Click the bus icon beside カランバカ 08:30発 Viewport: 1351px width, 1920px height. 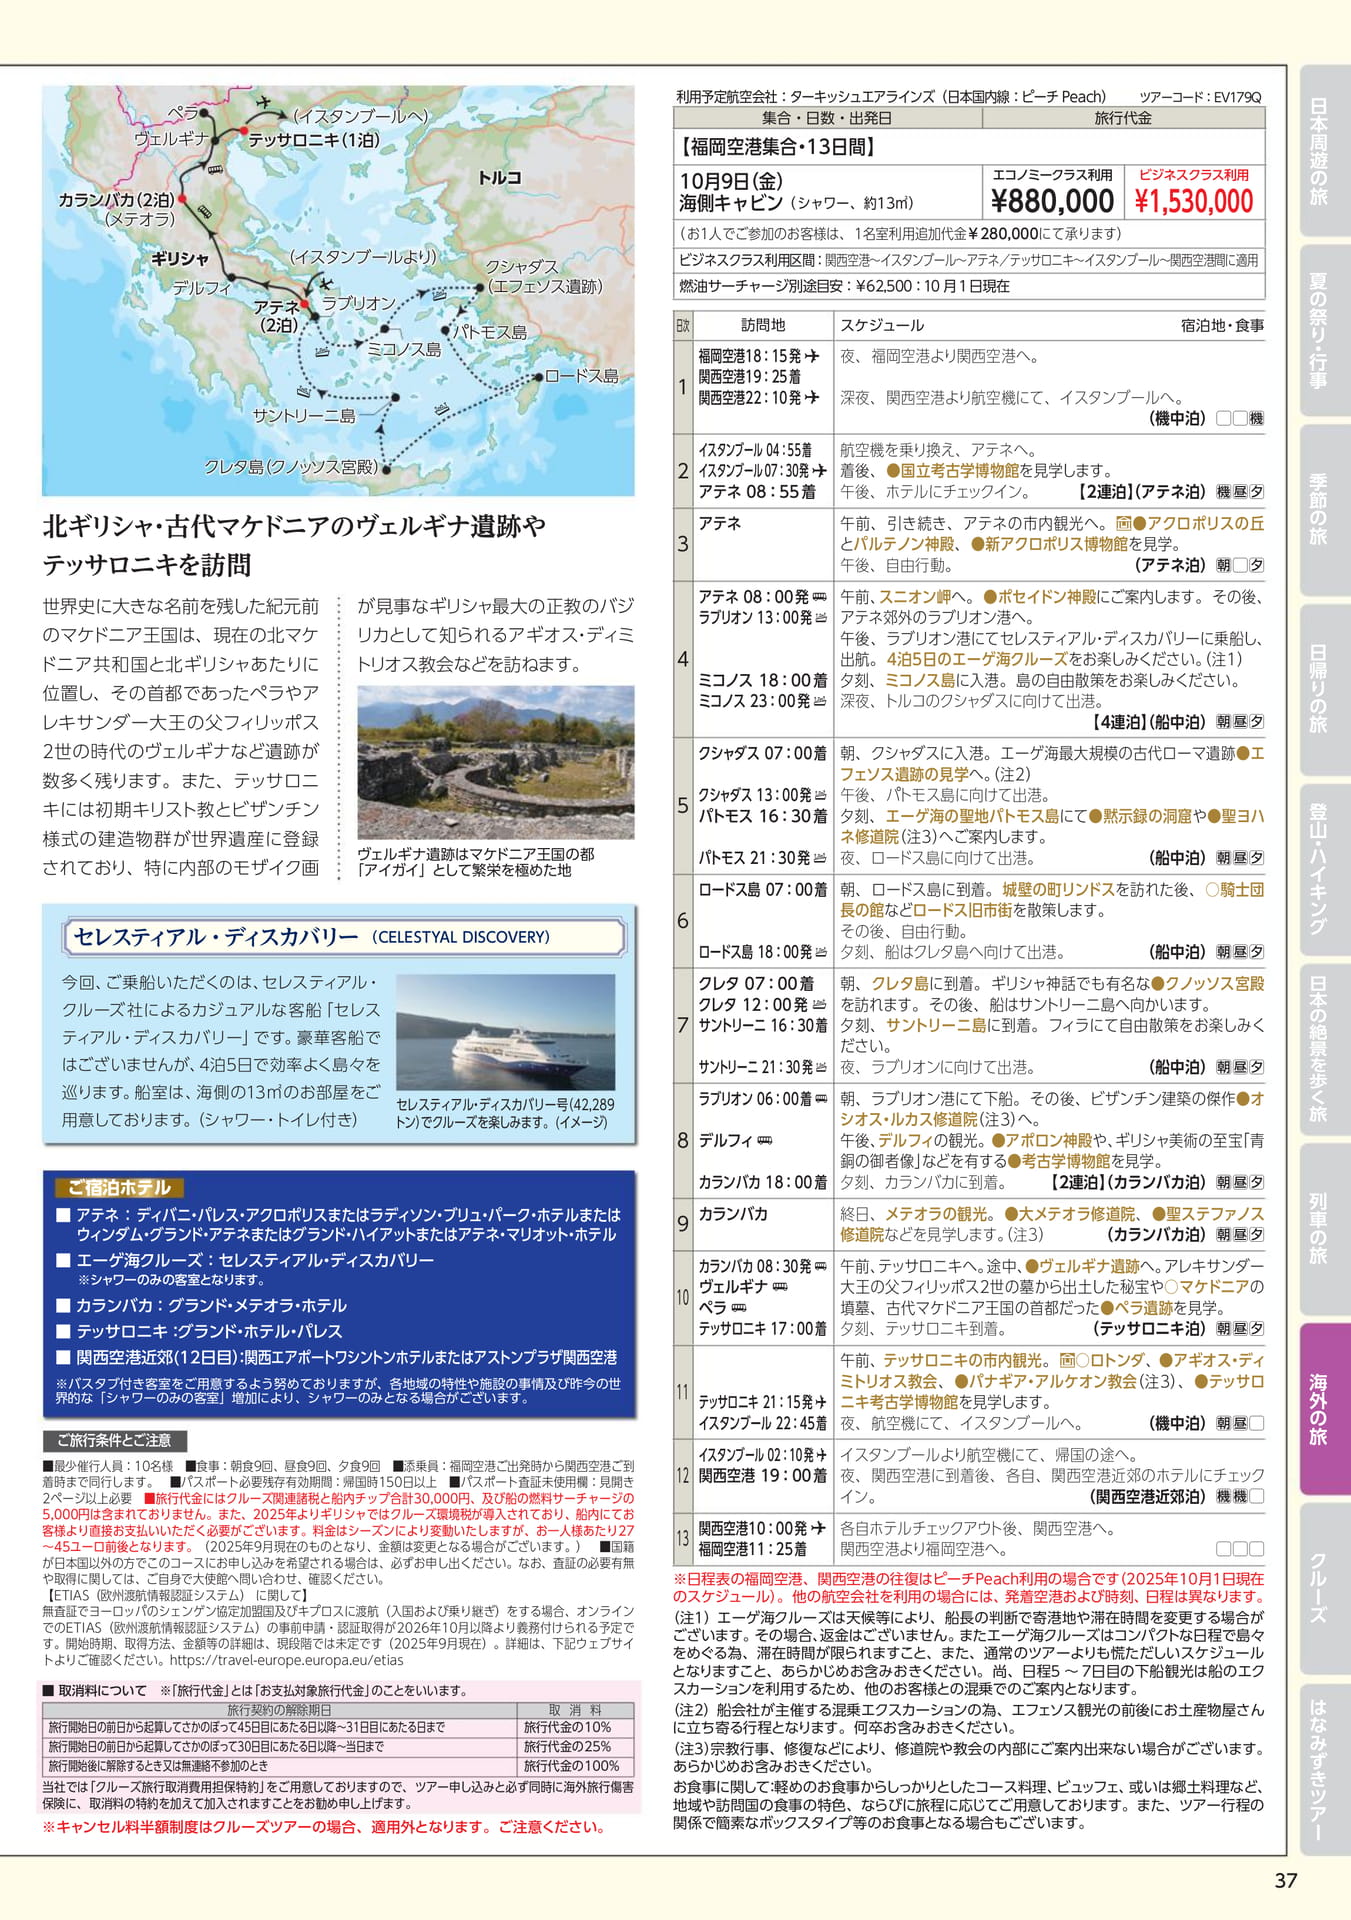click(820, 1266)
